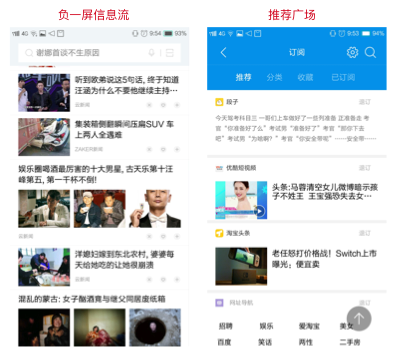Dismiss the 洋媳妇嫁到东北农村 article with its X icon

point(149,279)
